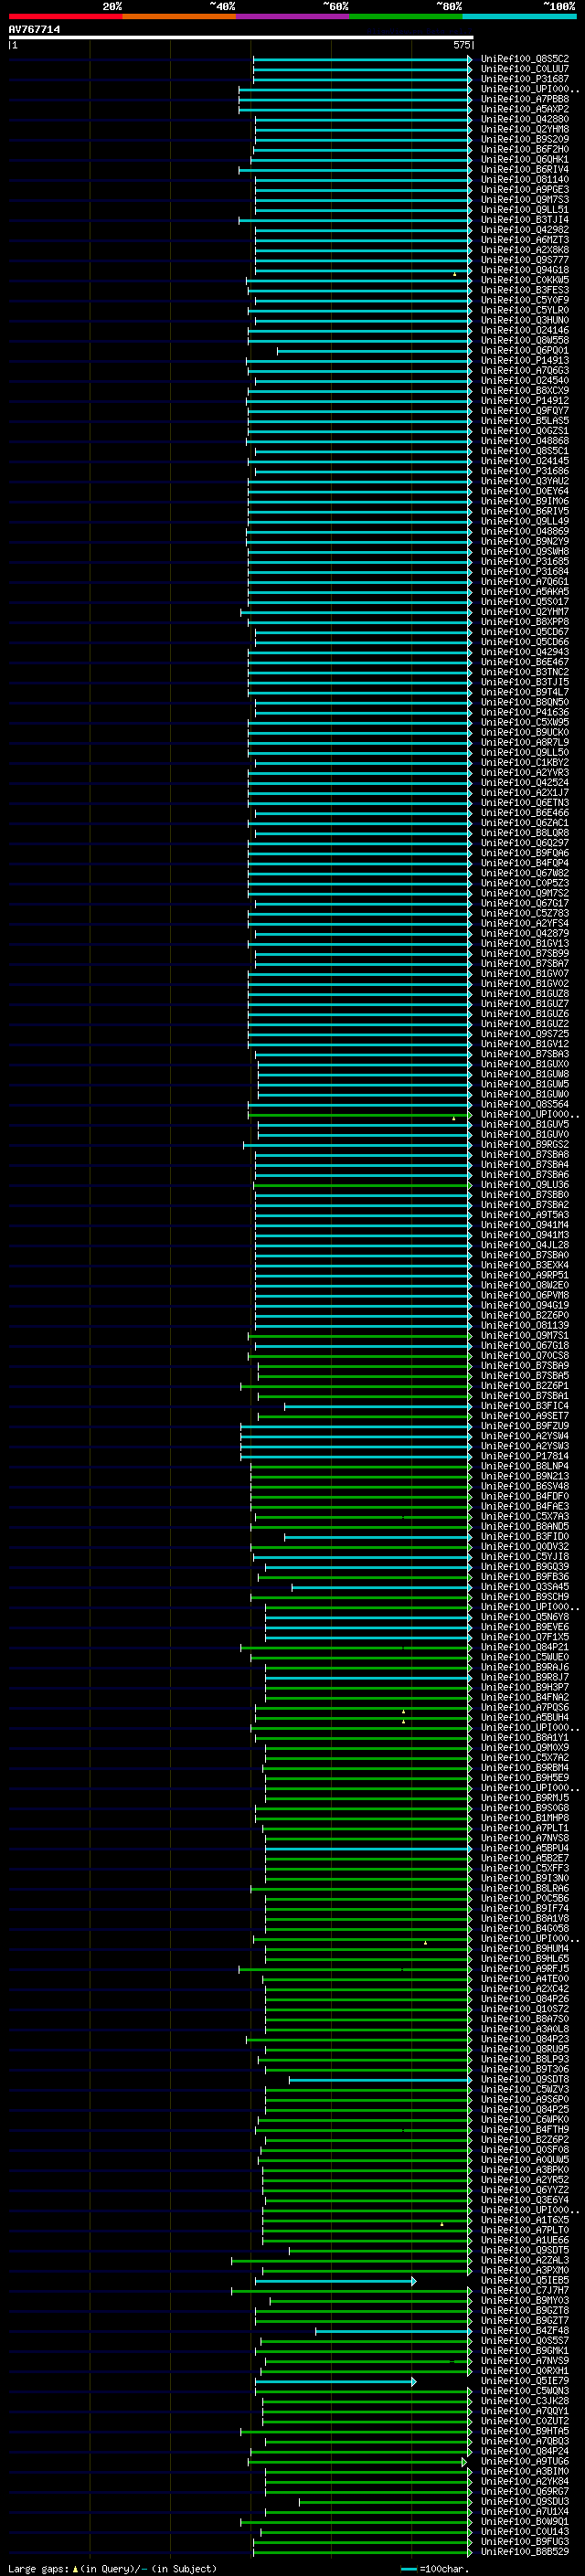Click the yellow triangle in gaps legend
585x2576 pixels.
[x=75, y=2569]
